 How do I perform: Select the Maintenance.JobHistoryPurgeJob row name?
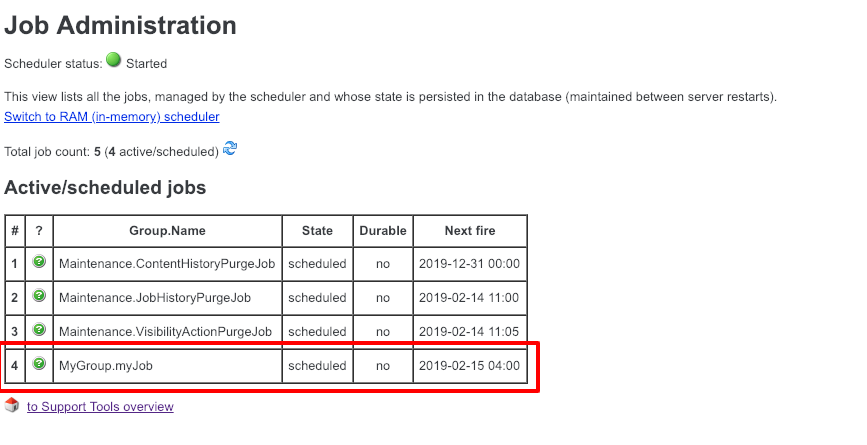pos(155,298)
